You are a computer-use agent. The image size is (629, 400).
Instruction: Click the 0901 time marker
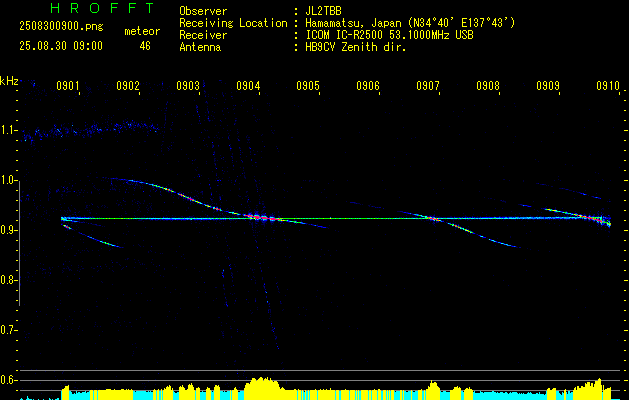pos(67,85)
